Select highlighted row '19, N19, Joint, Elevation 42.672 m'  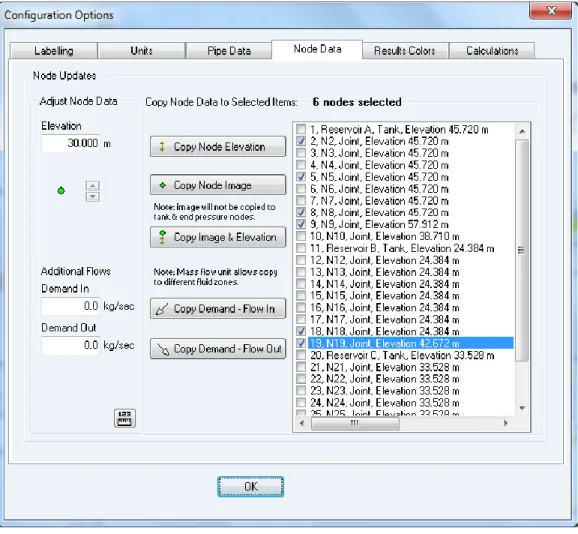point(411,343)
